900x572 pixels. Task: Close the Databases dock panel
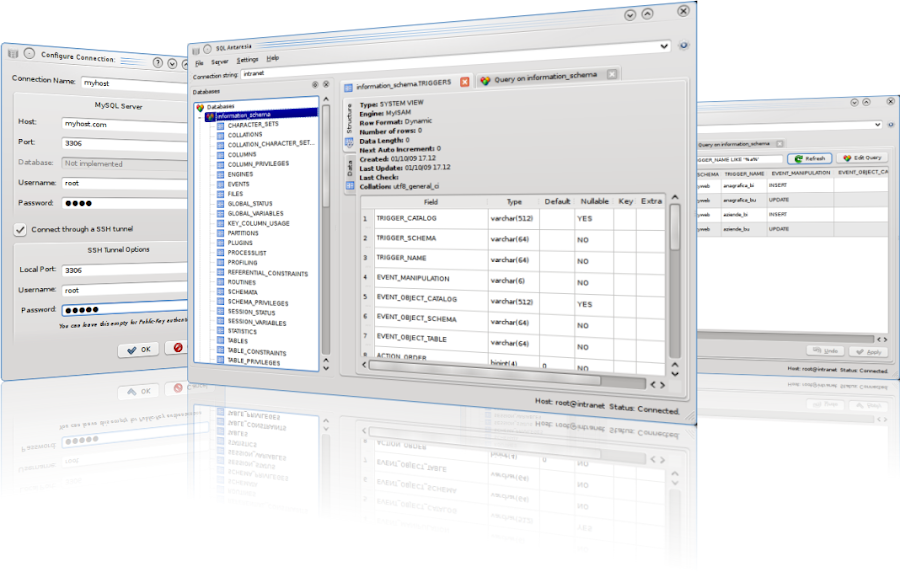326,84
